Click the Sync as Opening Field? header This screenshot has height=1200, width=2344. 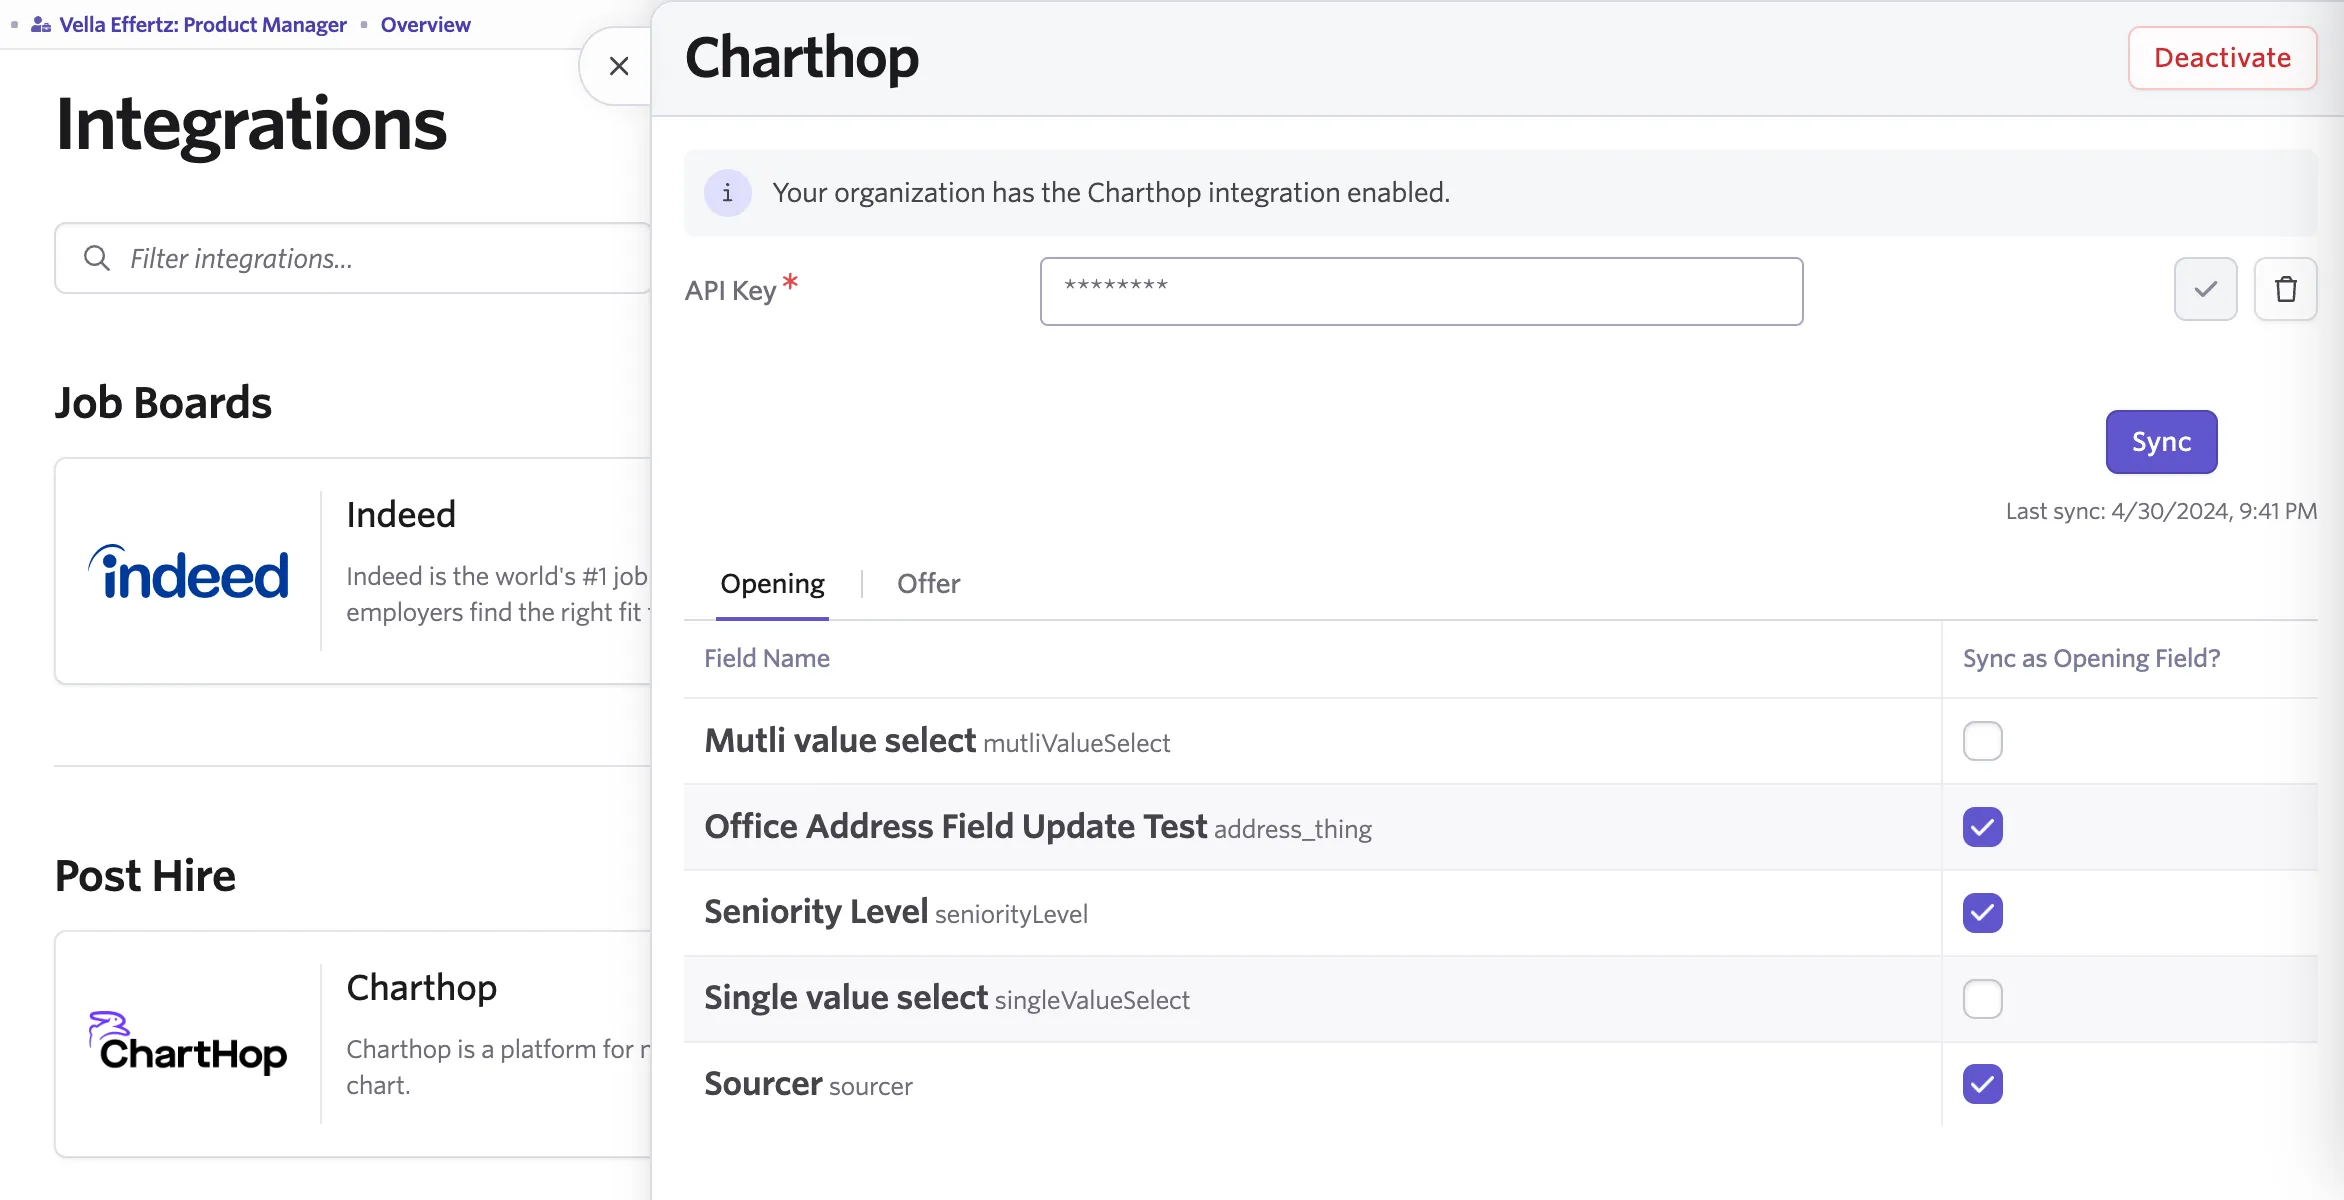2091,658
